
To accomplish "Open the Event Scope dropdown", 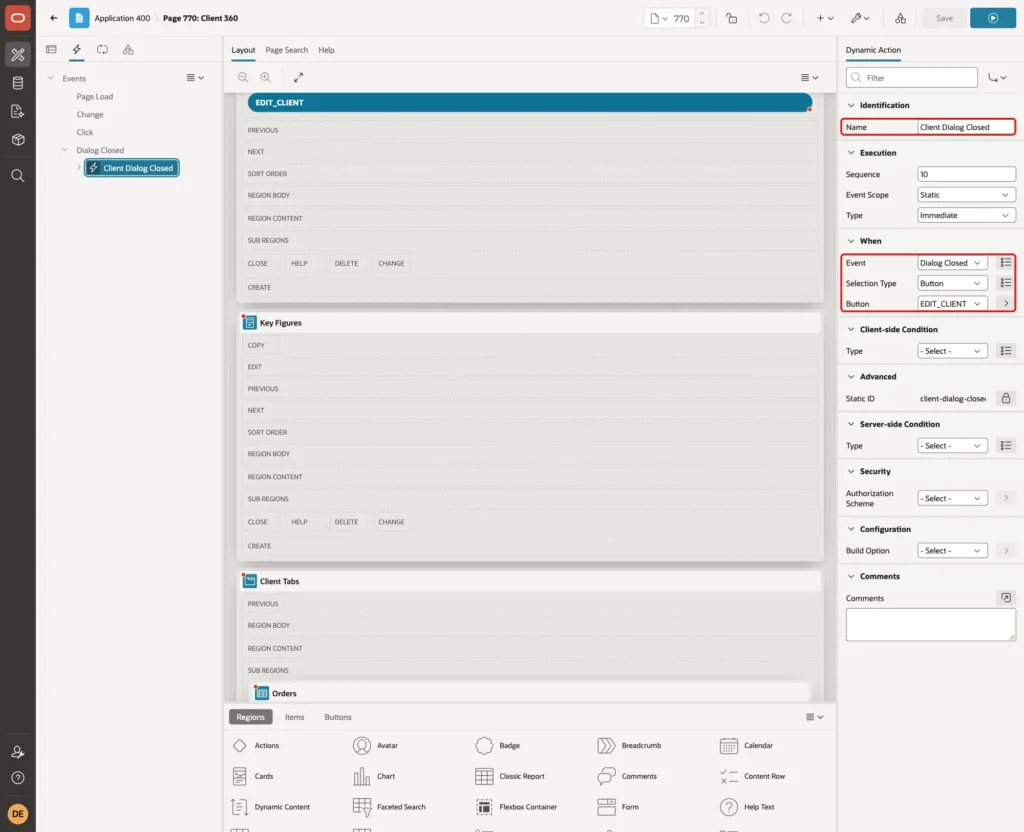I will 966,195.
